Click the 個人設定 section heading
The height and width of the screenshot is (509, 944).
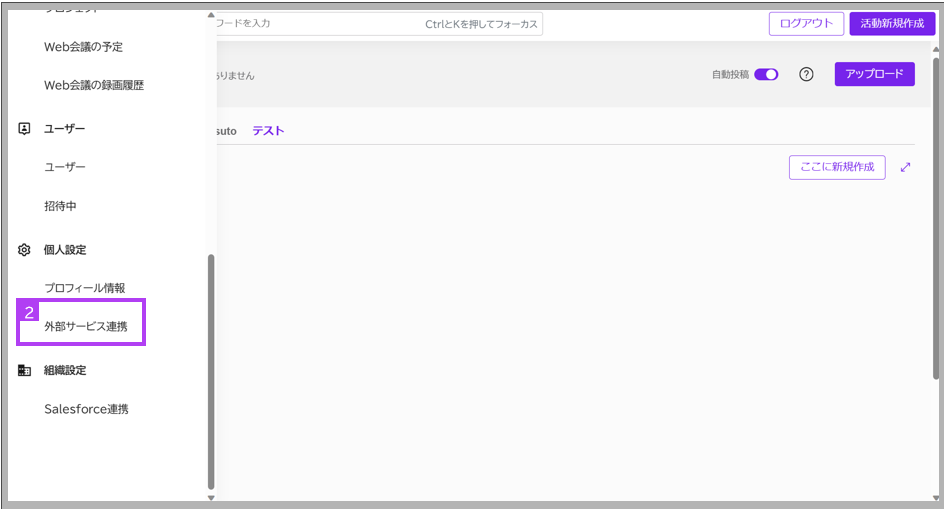(65, 249)
